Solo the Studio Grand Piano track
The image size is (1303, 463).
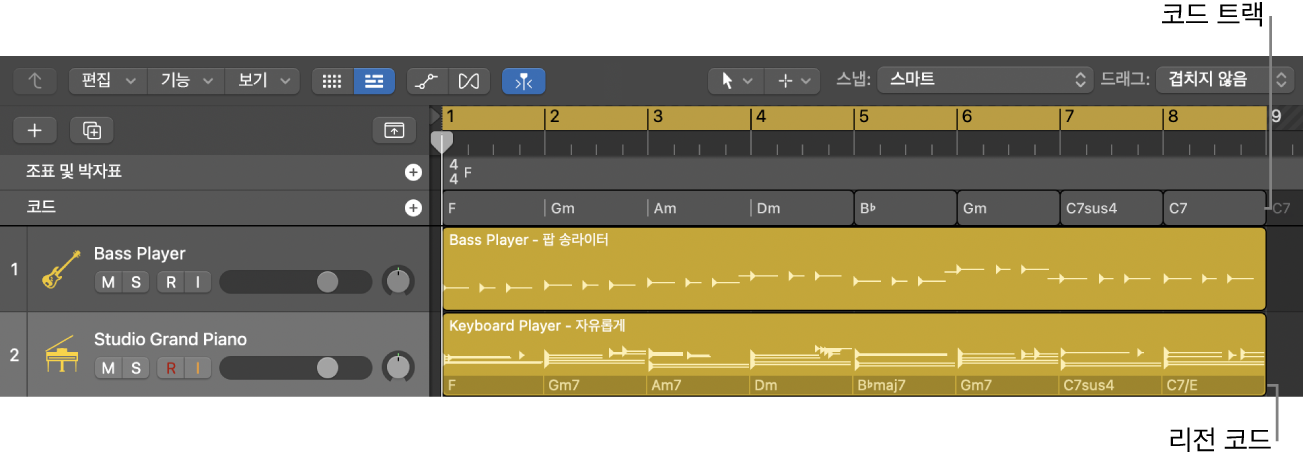pos(136,368)
